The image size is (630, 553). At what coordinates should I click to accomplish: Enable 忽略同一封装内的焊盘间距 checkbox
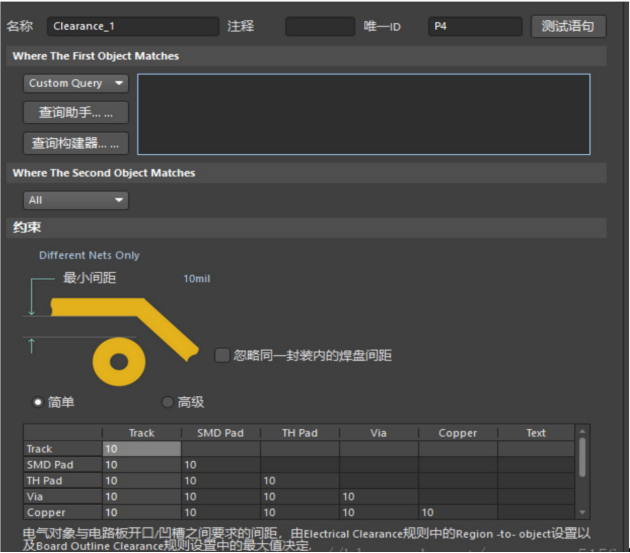[x=222, y=355]
